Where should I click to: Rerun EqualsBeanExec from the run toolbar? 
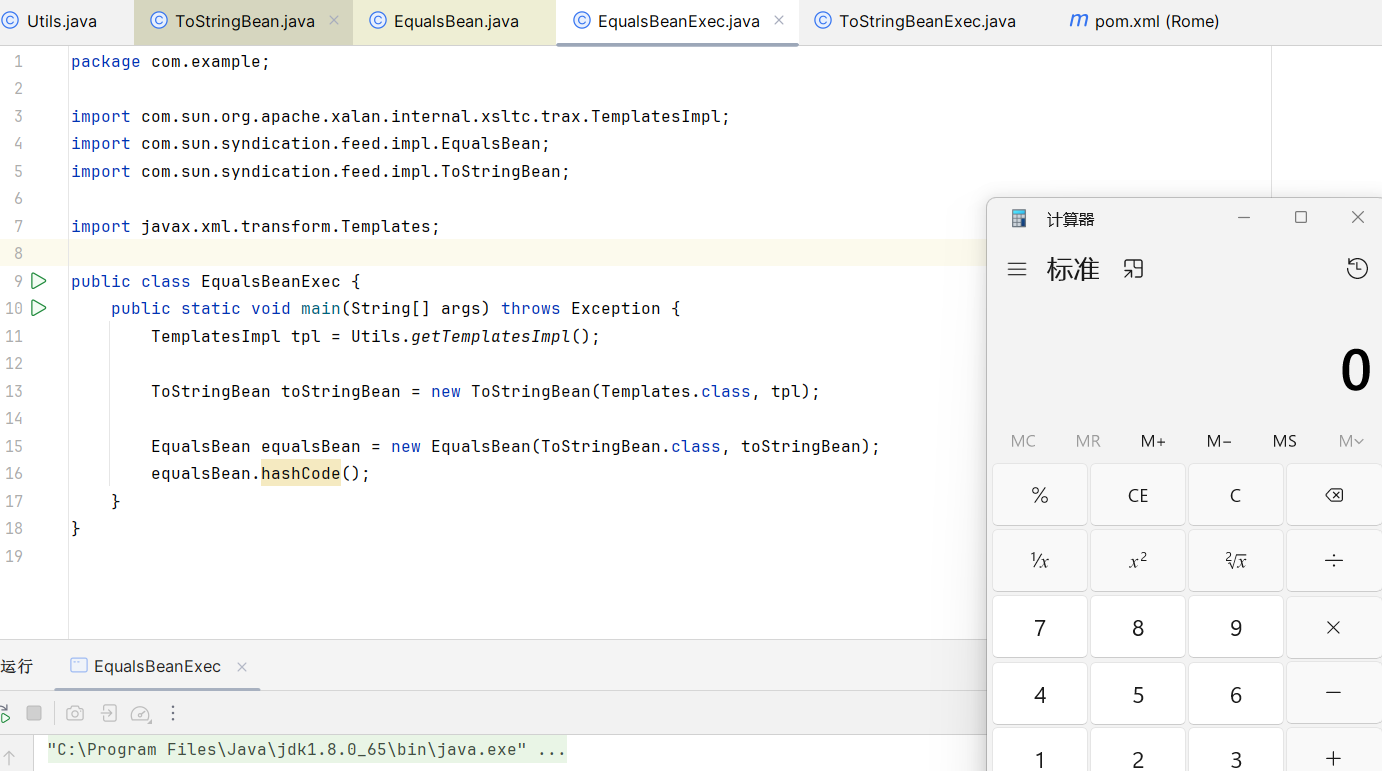4,713
